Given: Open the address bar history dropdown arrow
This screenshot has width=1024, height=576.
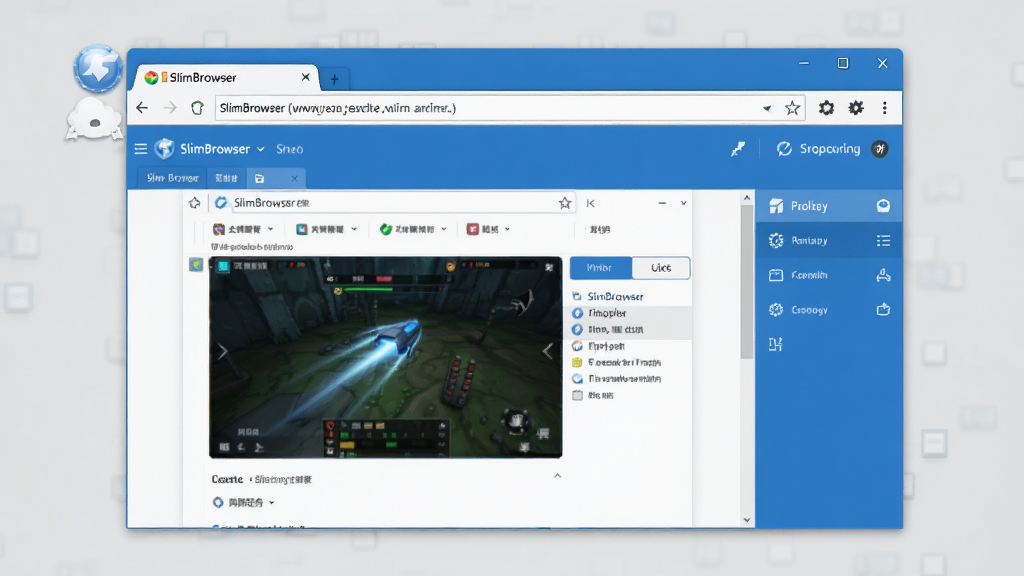Looking at the screenshot, I should (767, 108).
